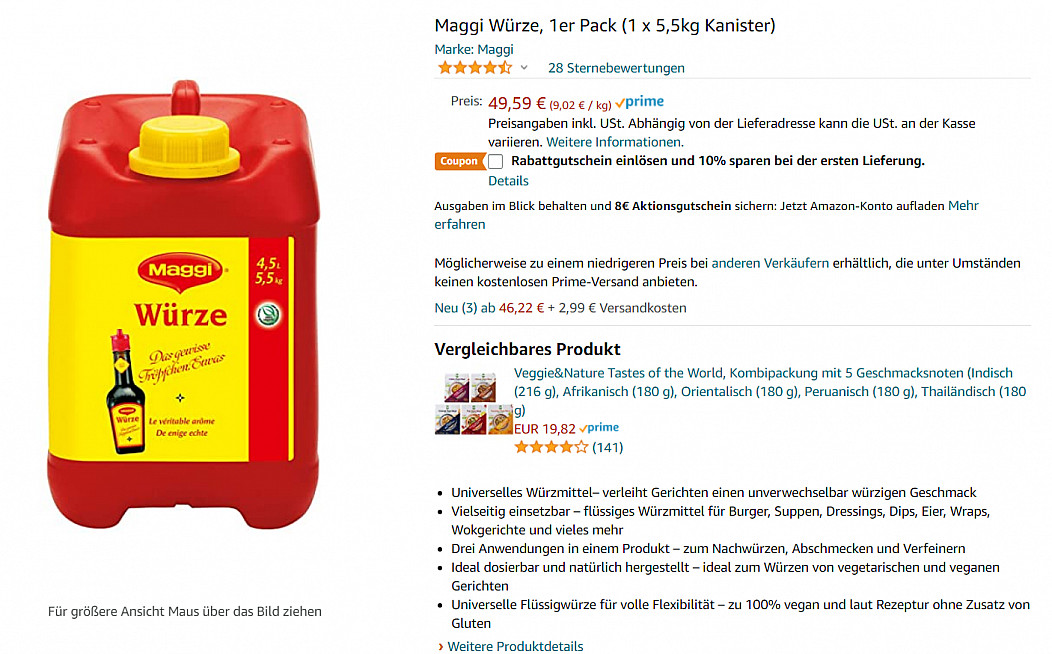Open the 28 Sternebewertungen link
Screen dimensions: 1052x654
click(x=616, y=68)
